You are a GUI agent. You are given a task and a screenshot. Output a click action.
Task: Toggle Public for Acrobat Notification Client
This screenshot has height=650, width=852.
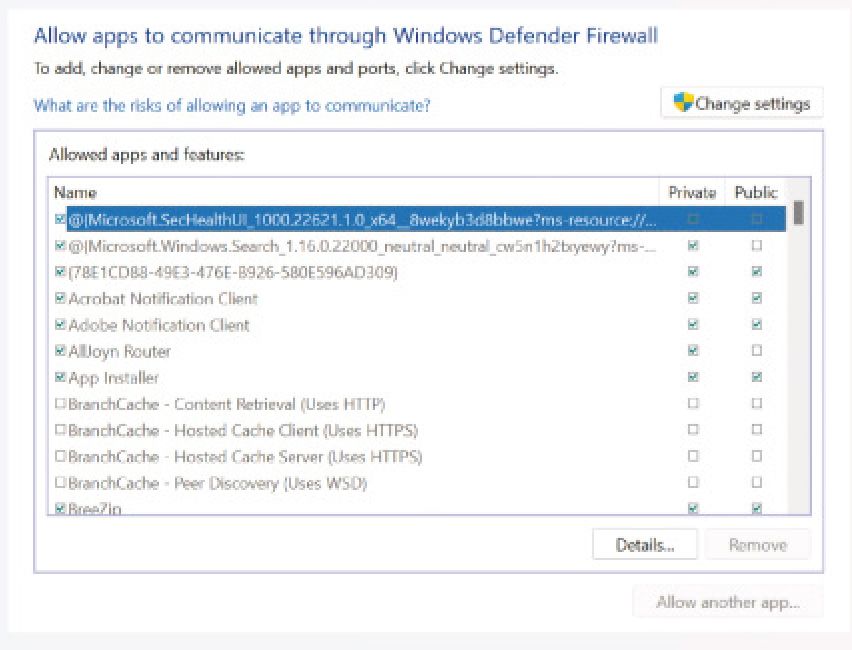tap(756, 298)
